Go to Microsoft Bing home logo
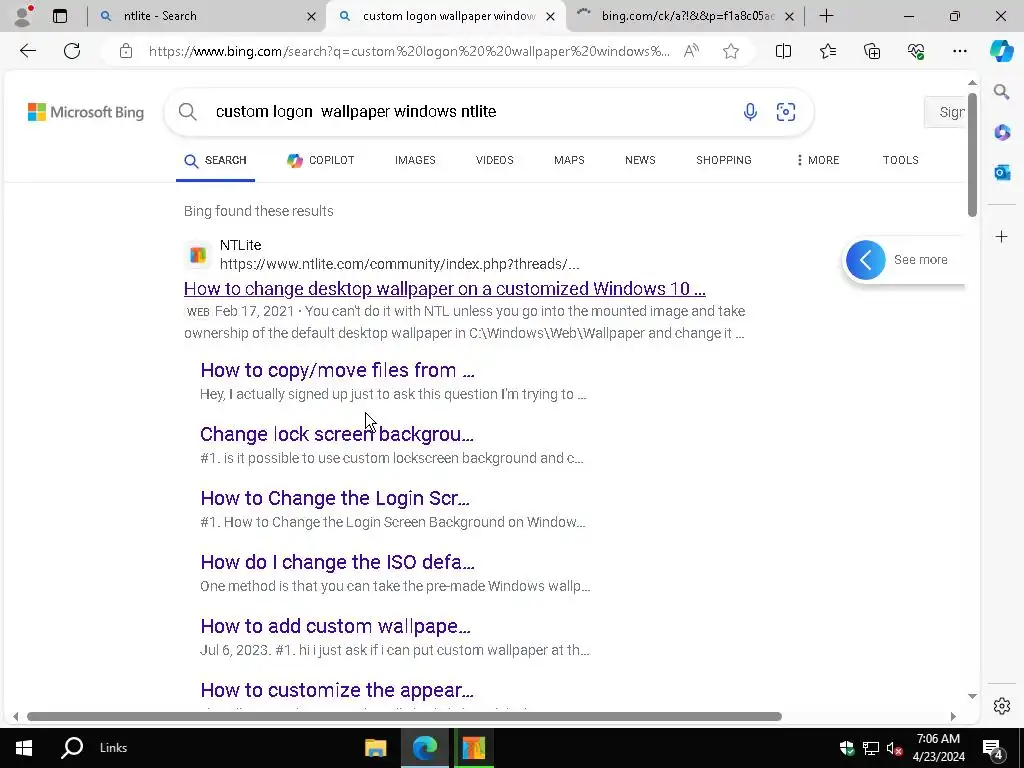 [x=86, y=112]
